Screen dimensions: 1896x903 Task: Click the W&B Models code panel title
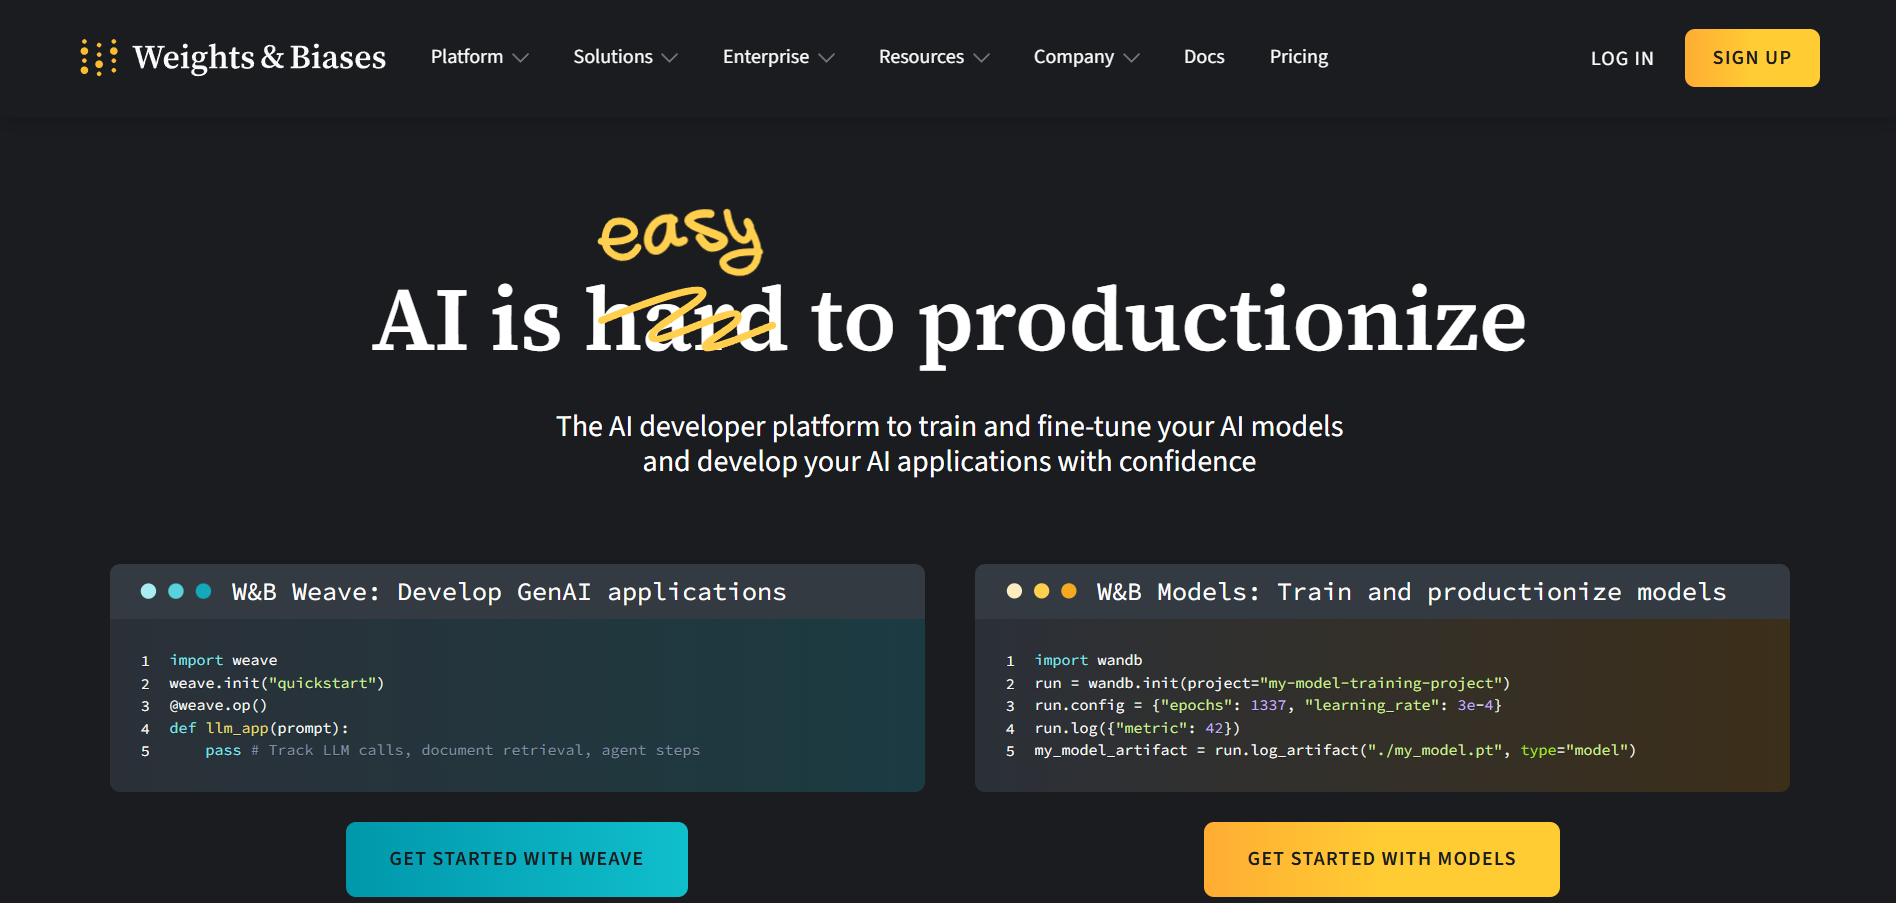(1411, 592)
